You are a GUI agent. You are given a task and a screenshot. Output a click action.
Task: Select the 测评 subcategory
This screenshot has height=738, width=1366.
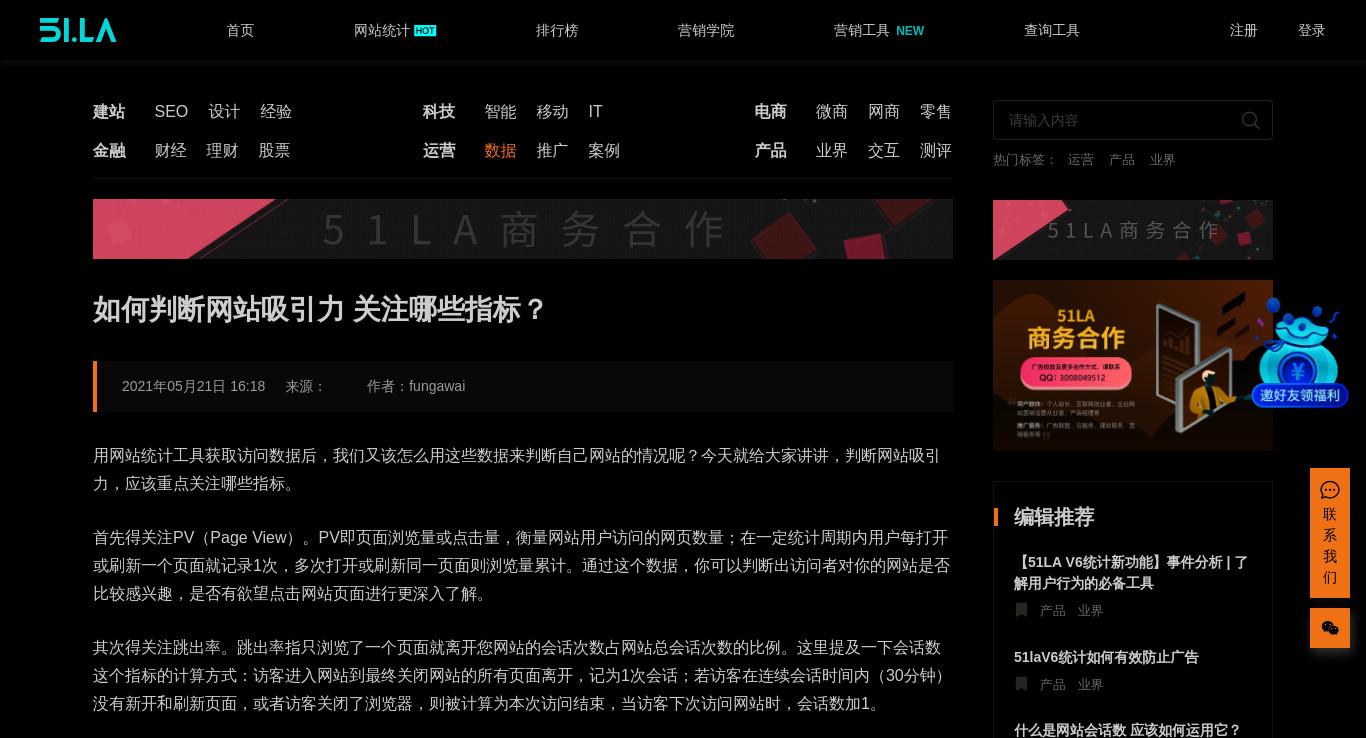936,151
